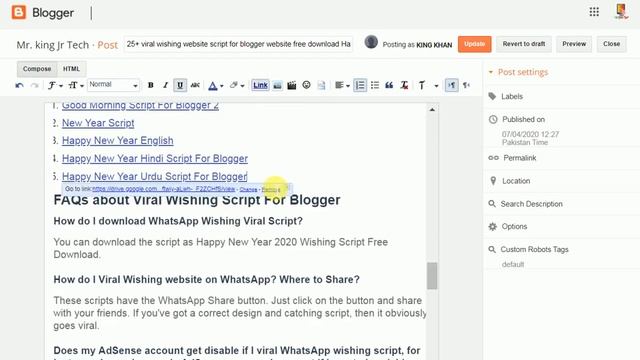Click the Happy New Year English link
This screenshot has width=640, height=360.
coord(118,140)
